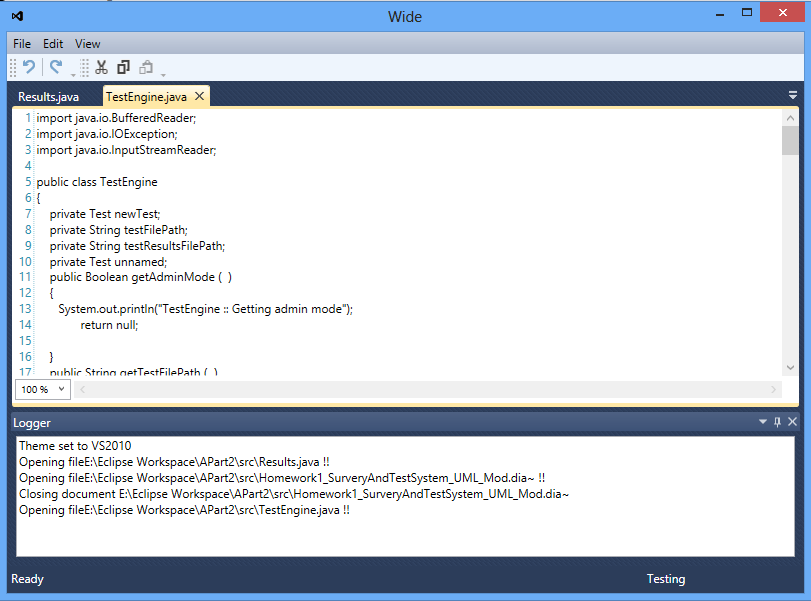Click line number 15 in gutter

coord(25,341)
